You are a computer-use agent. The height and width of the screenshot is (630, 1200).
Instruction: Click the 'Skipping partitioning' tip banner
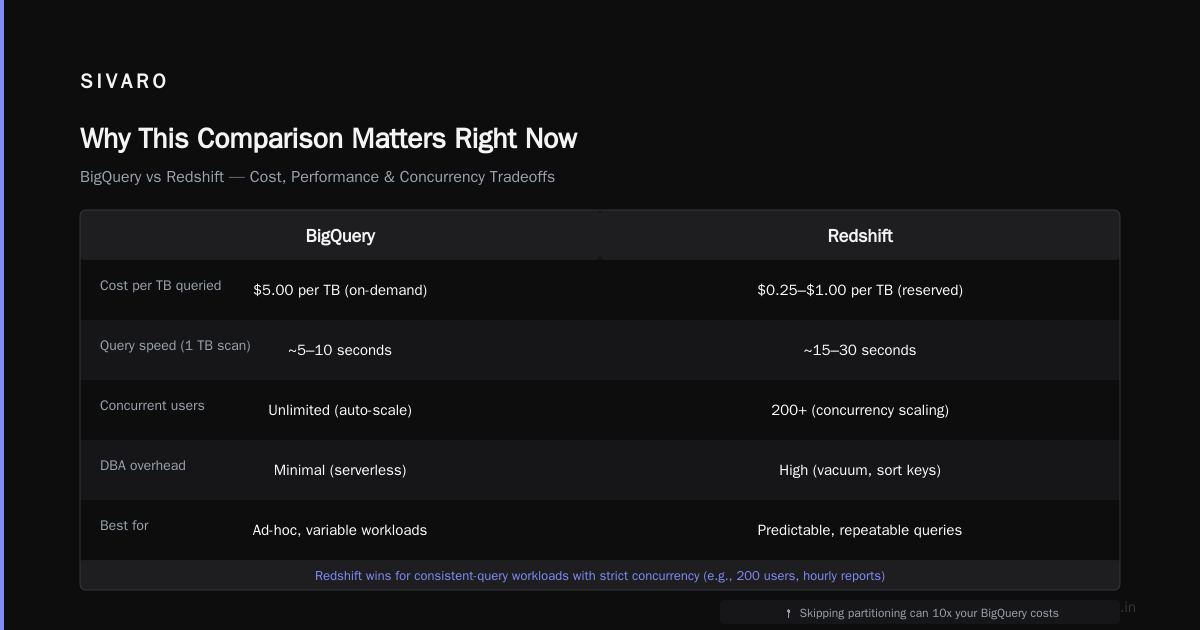(920, 612)
